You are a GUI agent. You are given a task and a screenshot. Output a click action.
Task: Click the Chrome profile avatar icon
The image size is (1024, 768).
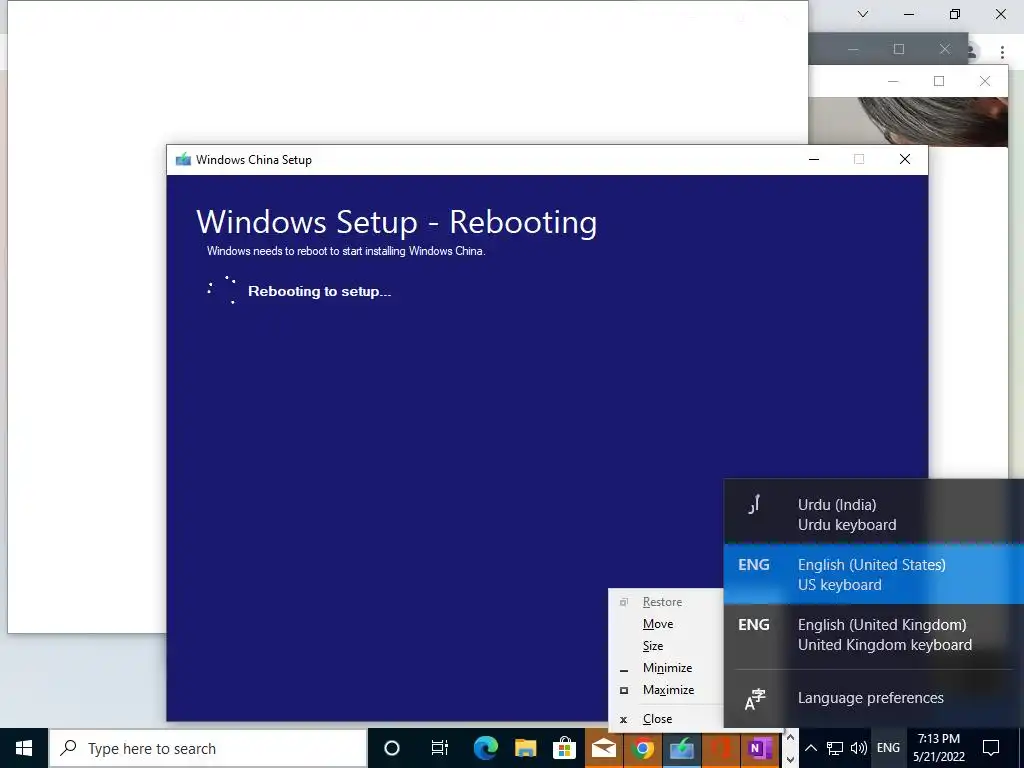973,52
